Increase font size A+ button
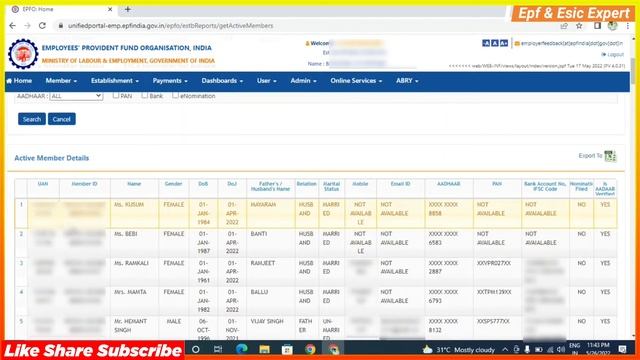The image size is (640, 360). click(504, 43)
